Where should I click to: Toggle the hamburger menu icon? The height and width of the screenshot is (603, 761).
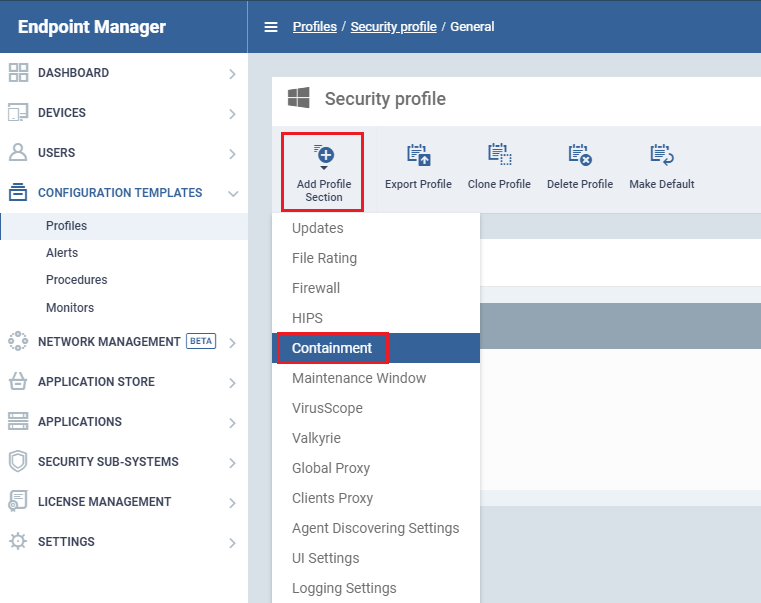point(271,27)
